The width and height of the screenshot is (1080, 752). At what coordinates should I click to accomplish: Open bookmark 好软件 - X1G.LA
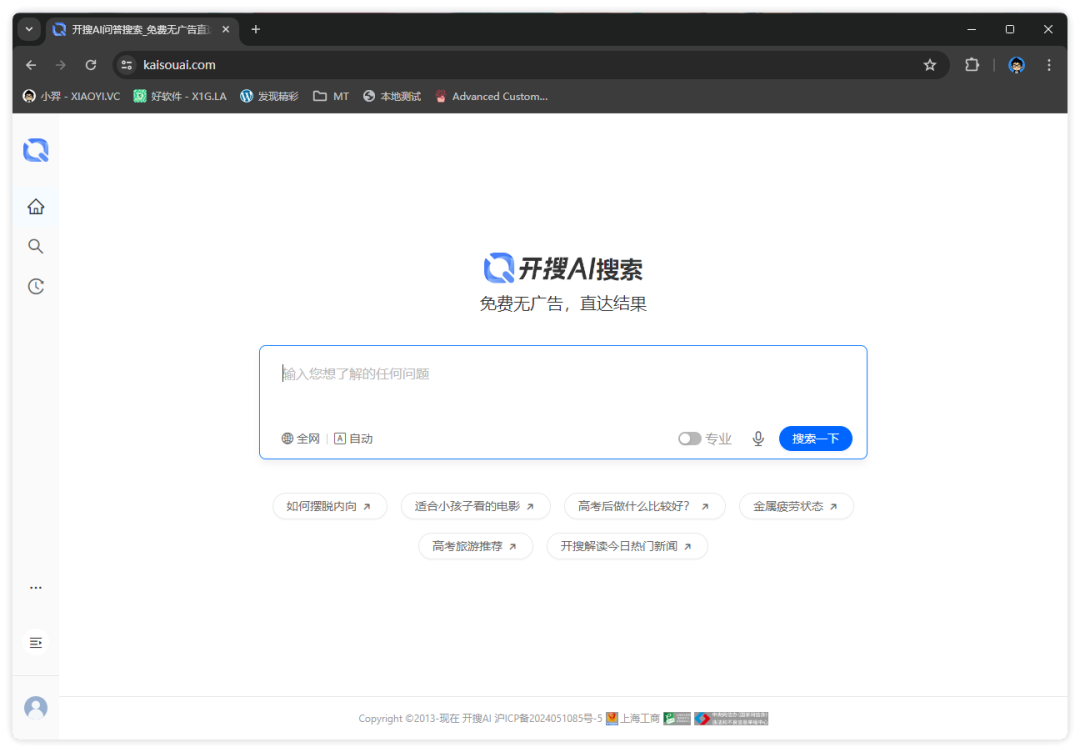(x=180, y=96)
